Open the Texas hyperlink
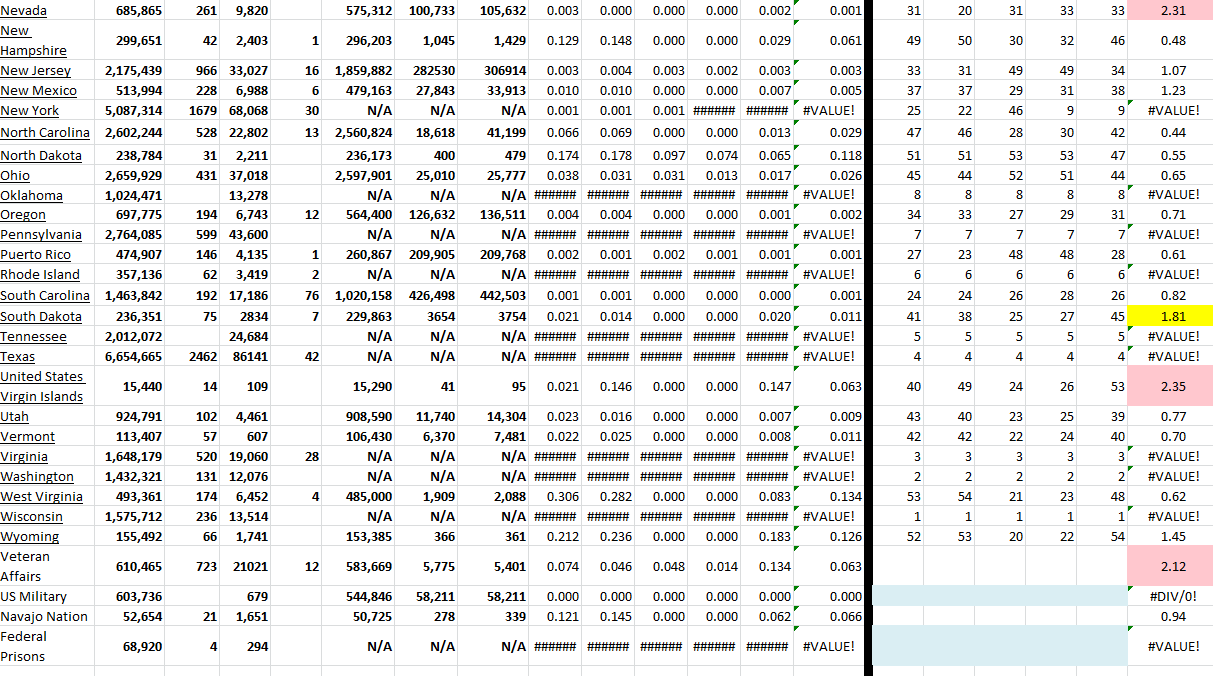The height and width of the screenshot is (676, 1213). click(20, 356)
